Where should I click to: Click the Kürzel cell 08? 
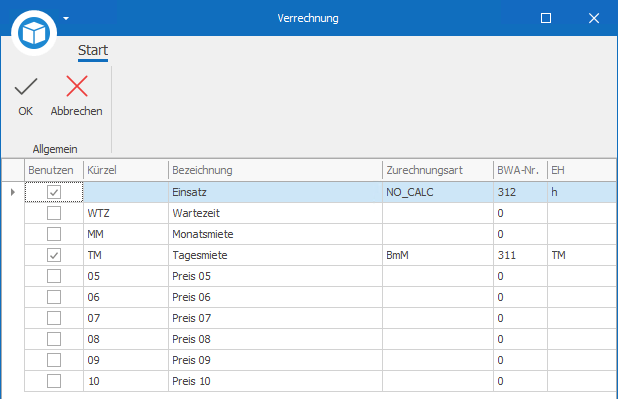(126, 339)
